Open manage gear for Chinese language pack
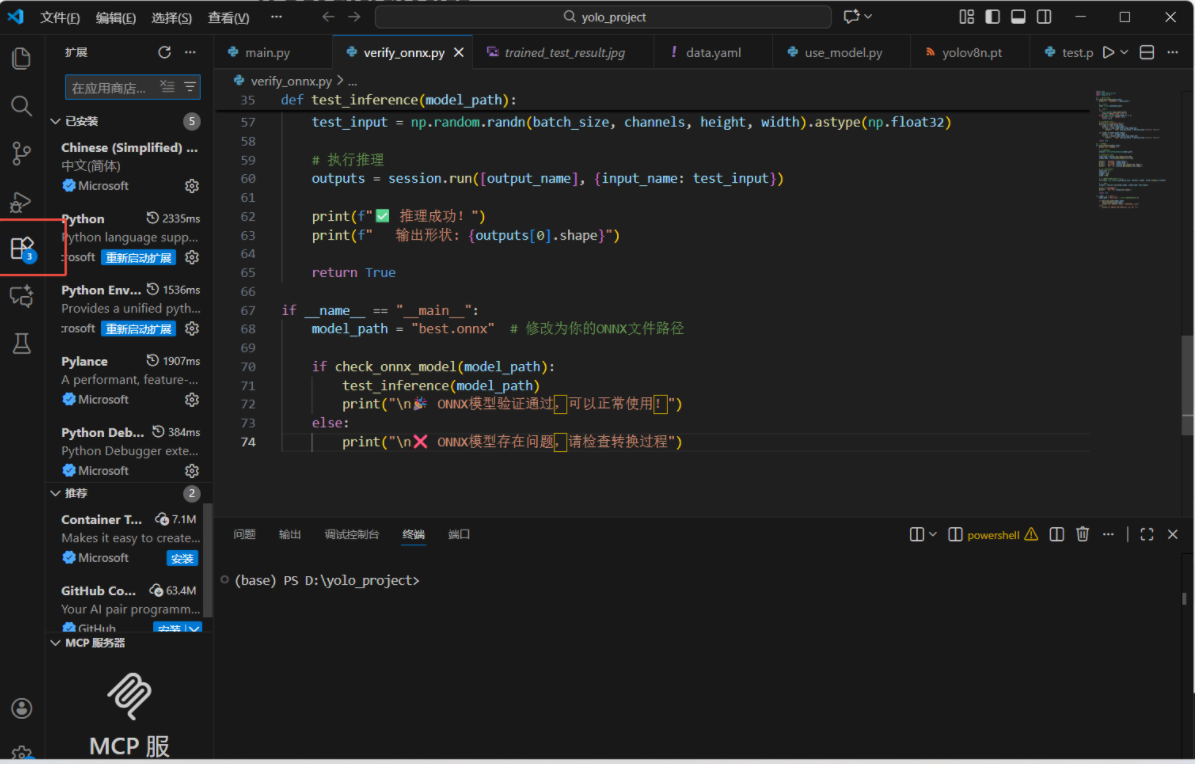 pyautogui.click(x=191, y=186)
